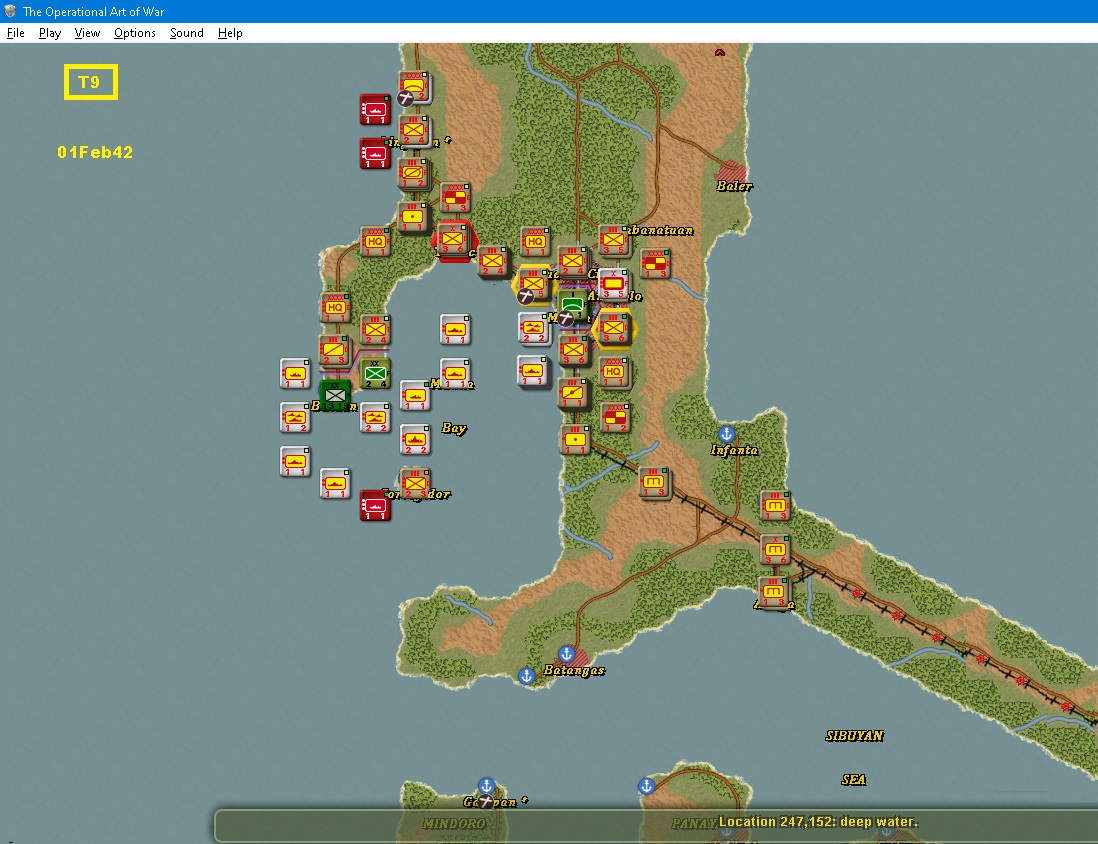1098x844 pixels.
Task: Select the 1-2 red-yellow XXXX counter
Action: click(x=616, y=418)
